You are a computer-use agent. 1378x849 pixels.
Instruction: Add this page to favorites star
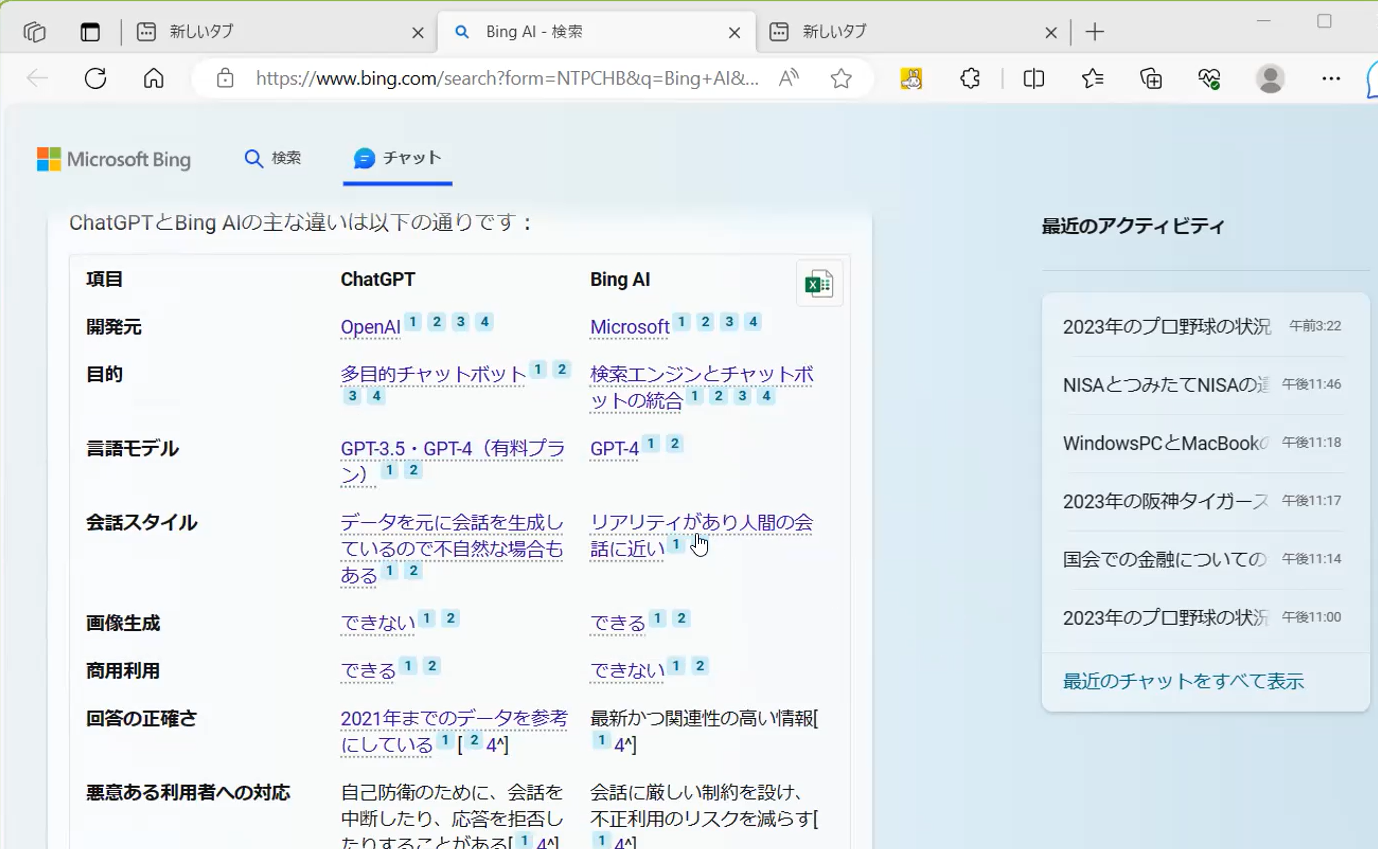(x=841, y=78)
